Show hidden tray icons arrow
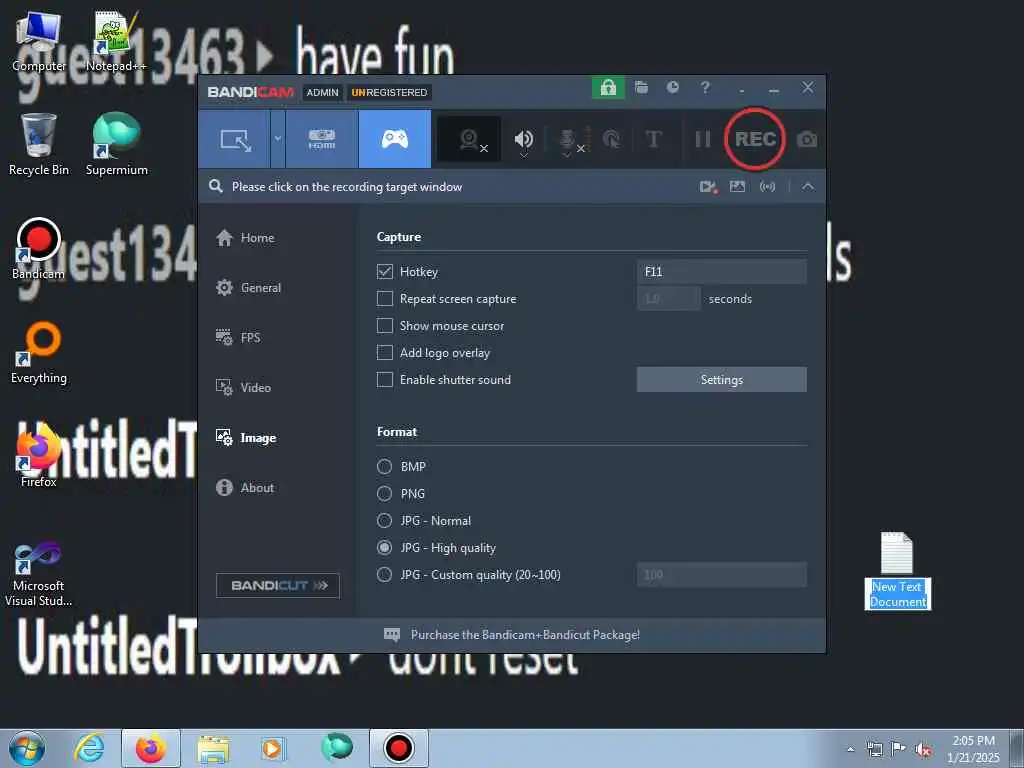The image size is (1024, 768). [x=850, y=750]
